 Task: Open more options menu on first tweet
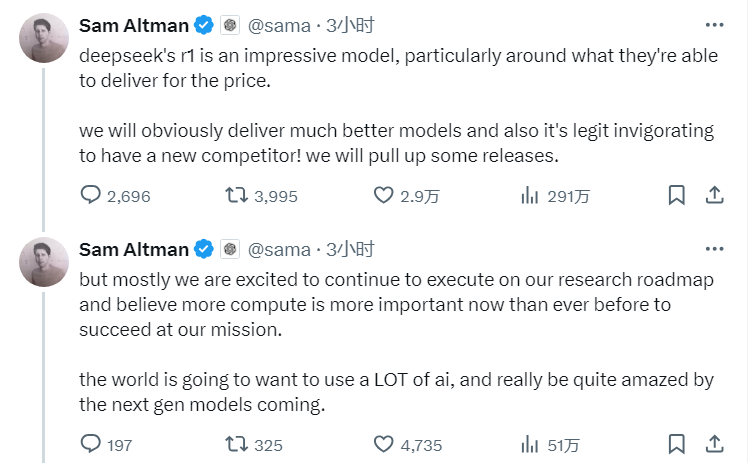coord(714,24)
